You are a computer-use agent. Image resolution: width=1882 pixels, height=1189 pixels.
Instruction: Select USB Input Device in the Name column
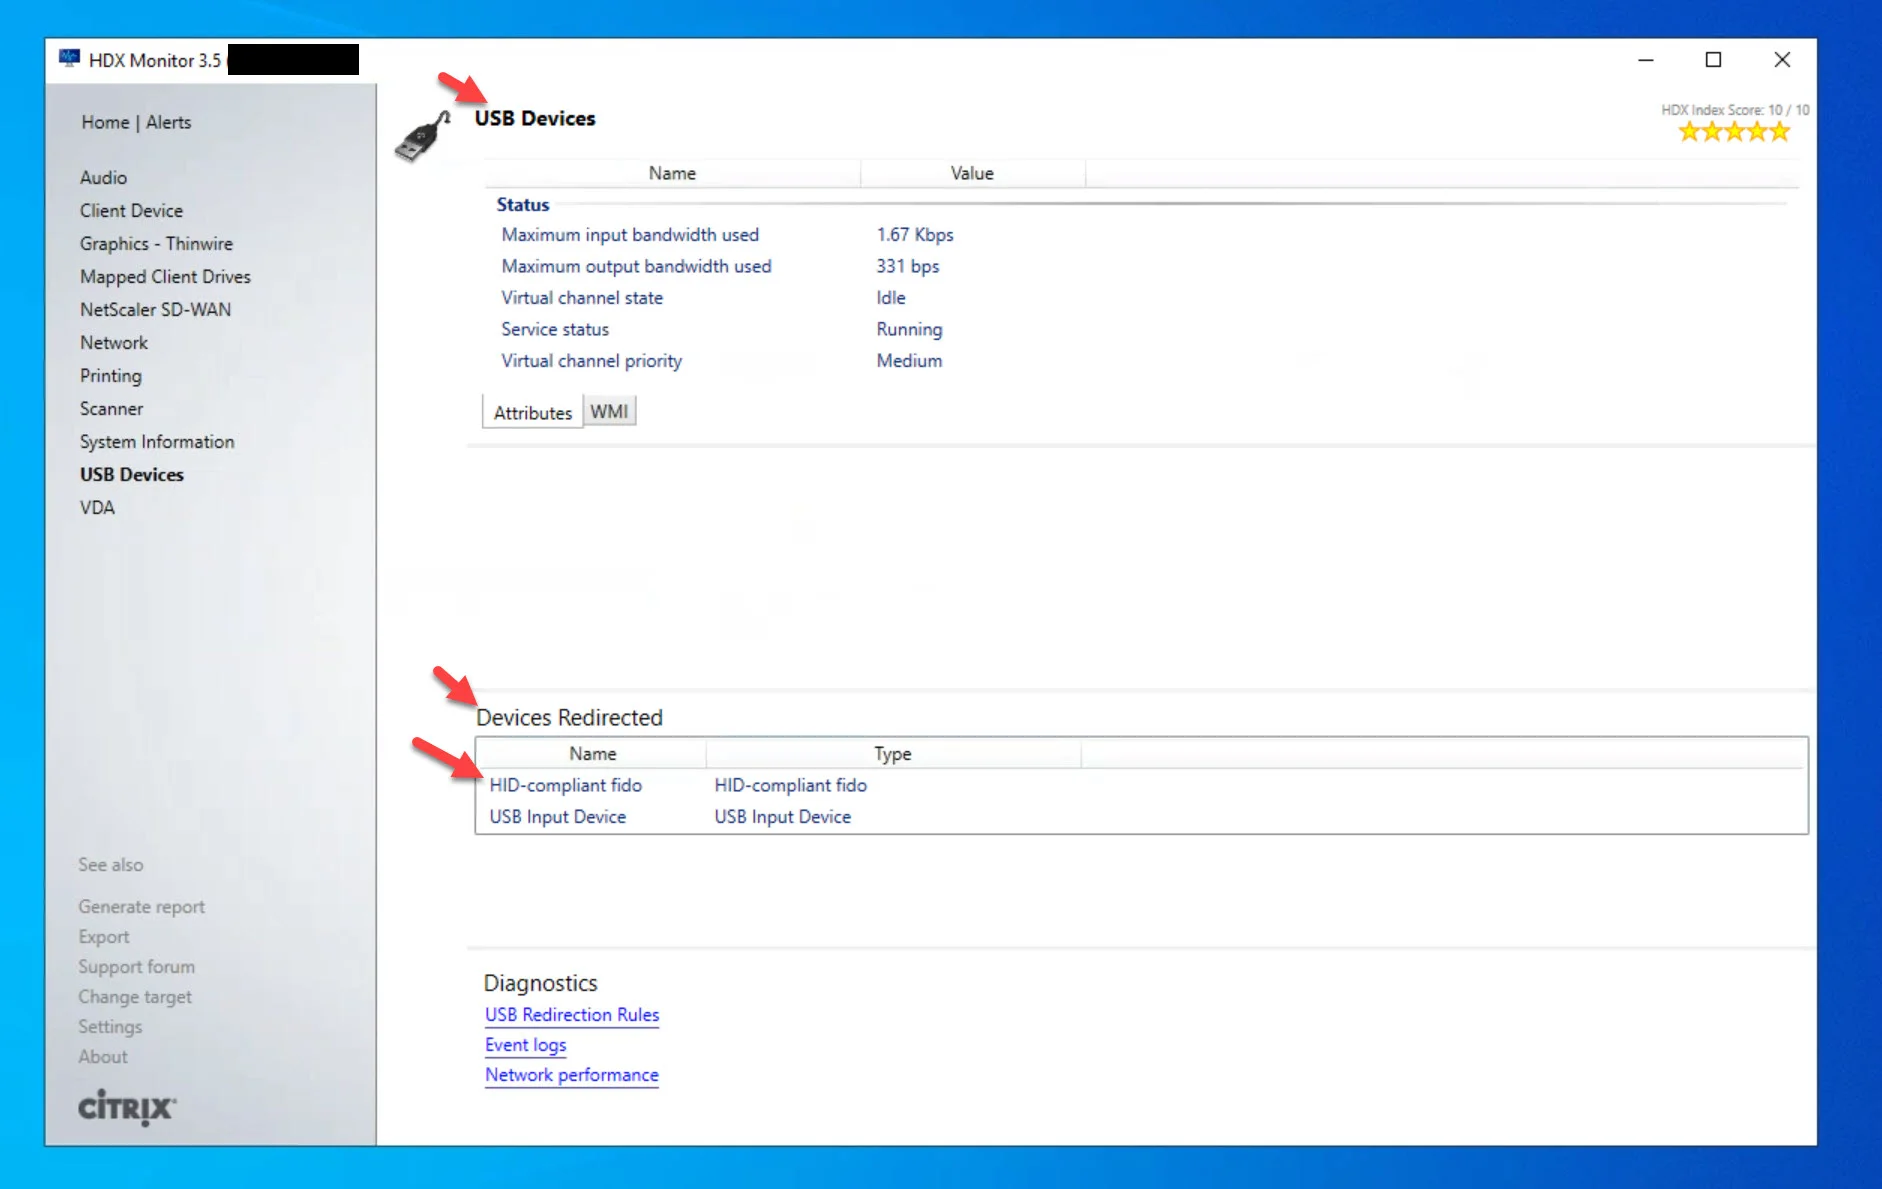coord(557,816)
